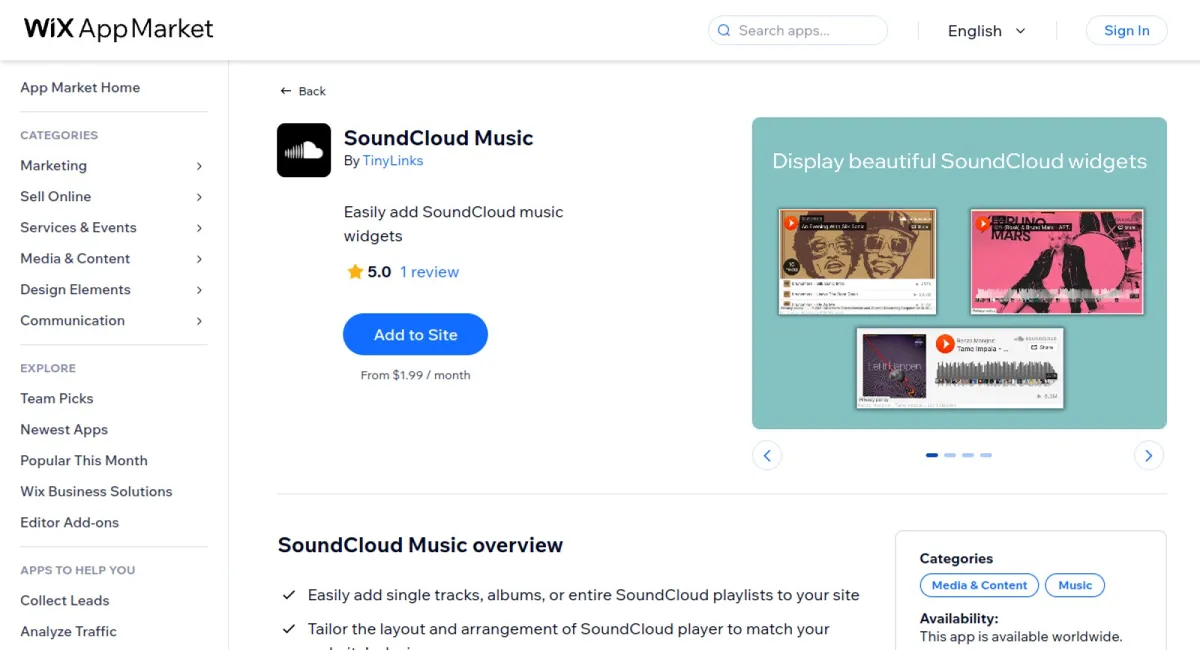
Task: Click the 'Categories' label in info card
Action: click(x=956, y=559)
